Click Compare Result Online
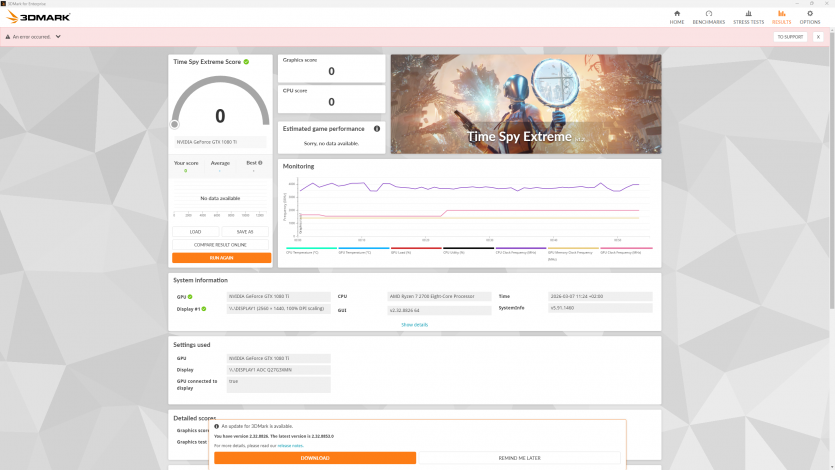Image resolution: width=835 pixels, height=470 pixels. (221, 244)
